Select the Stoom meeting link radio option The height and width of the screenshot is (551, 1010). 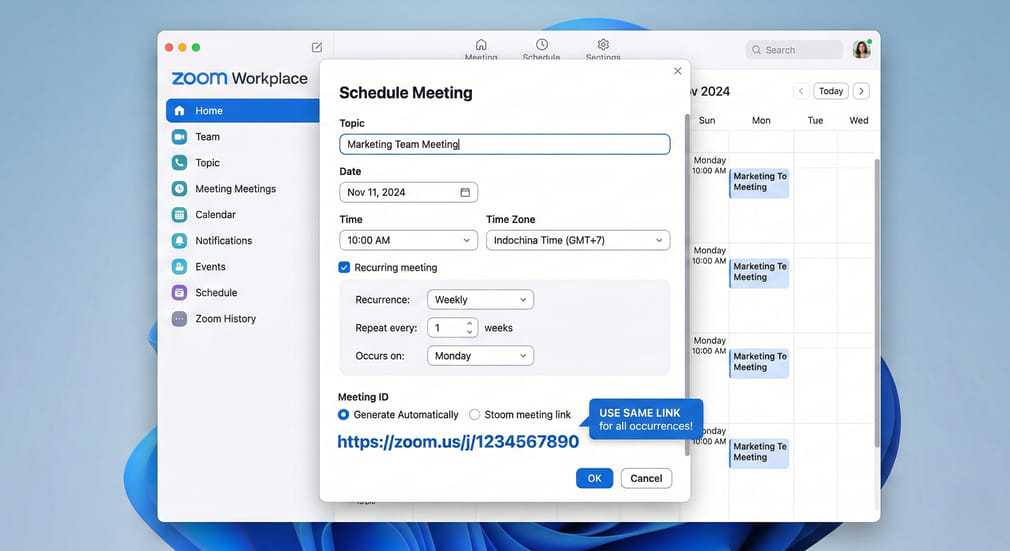click(x=475, y=415)
